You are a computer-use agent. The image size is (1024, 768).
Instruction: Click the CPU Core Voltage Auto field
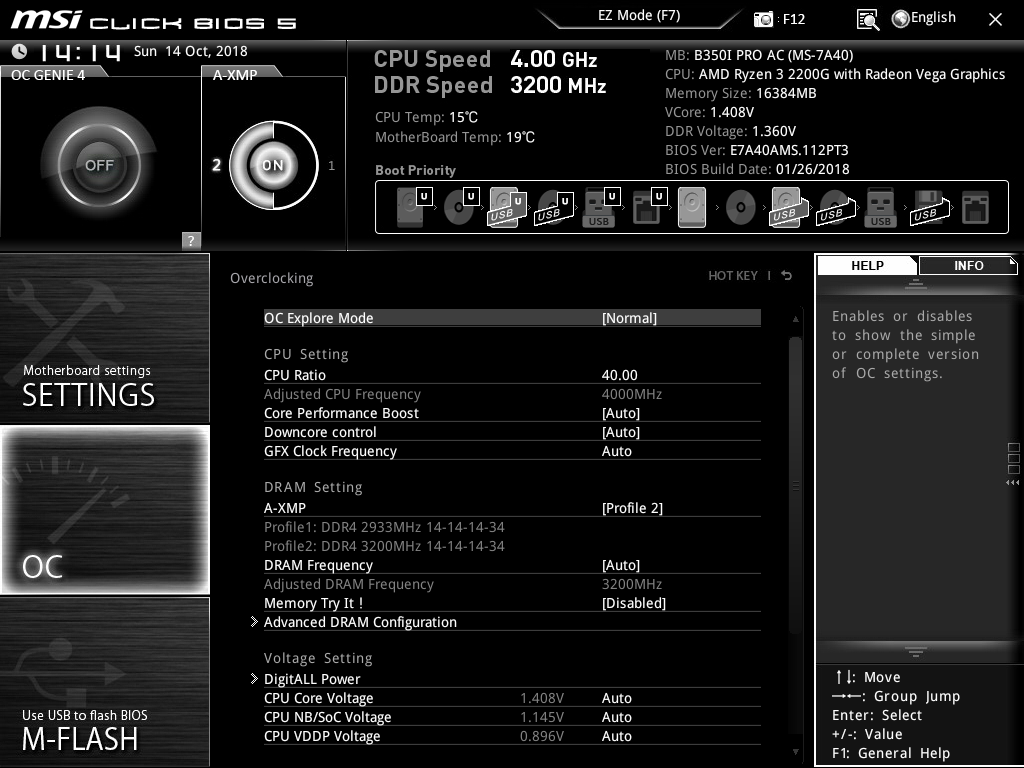[x=616, y=698]
